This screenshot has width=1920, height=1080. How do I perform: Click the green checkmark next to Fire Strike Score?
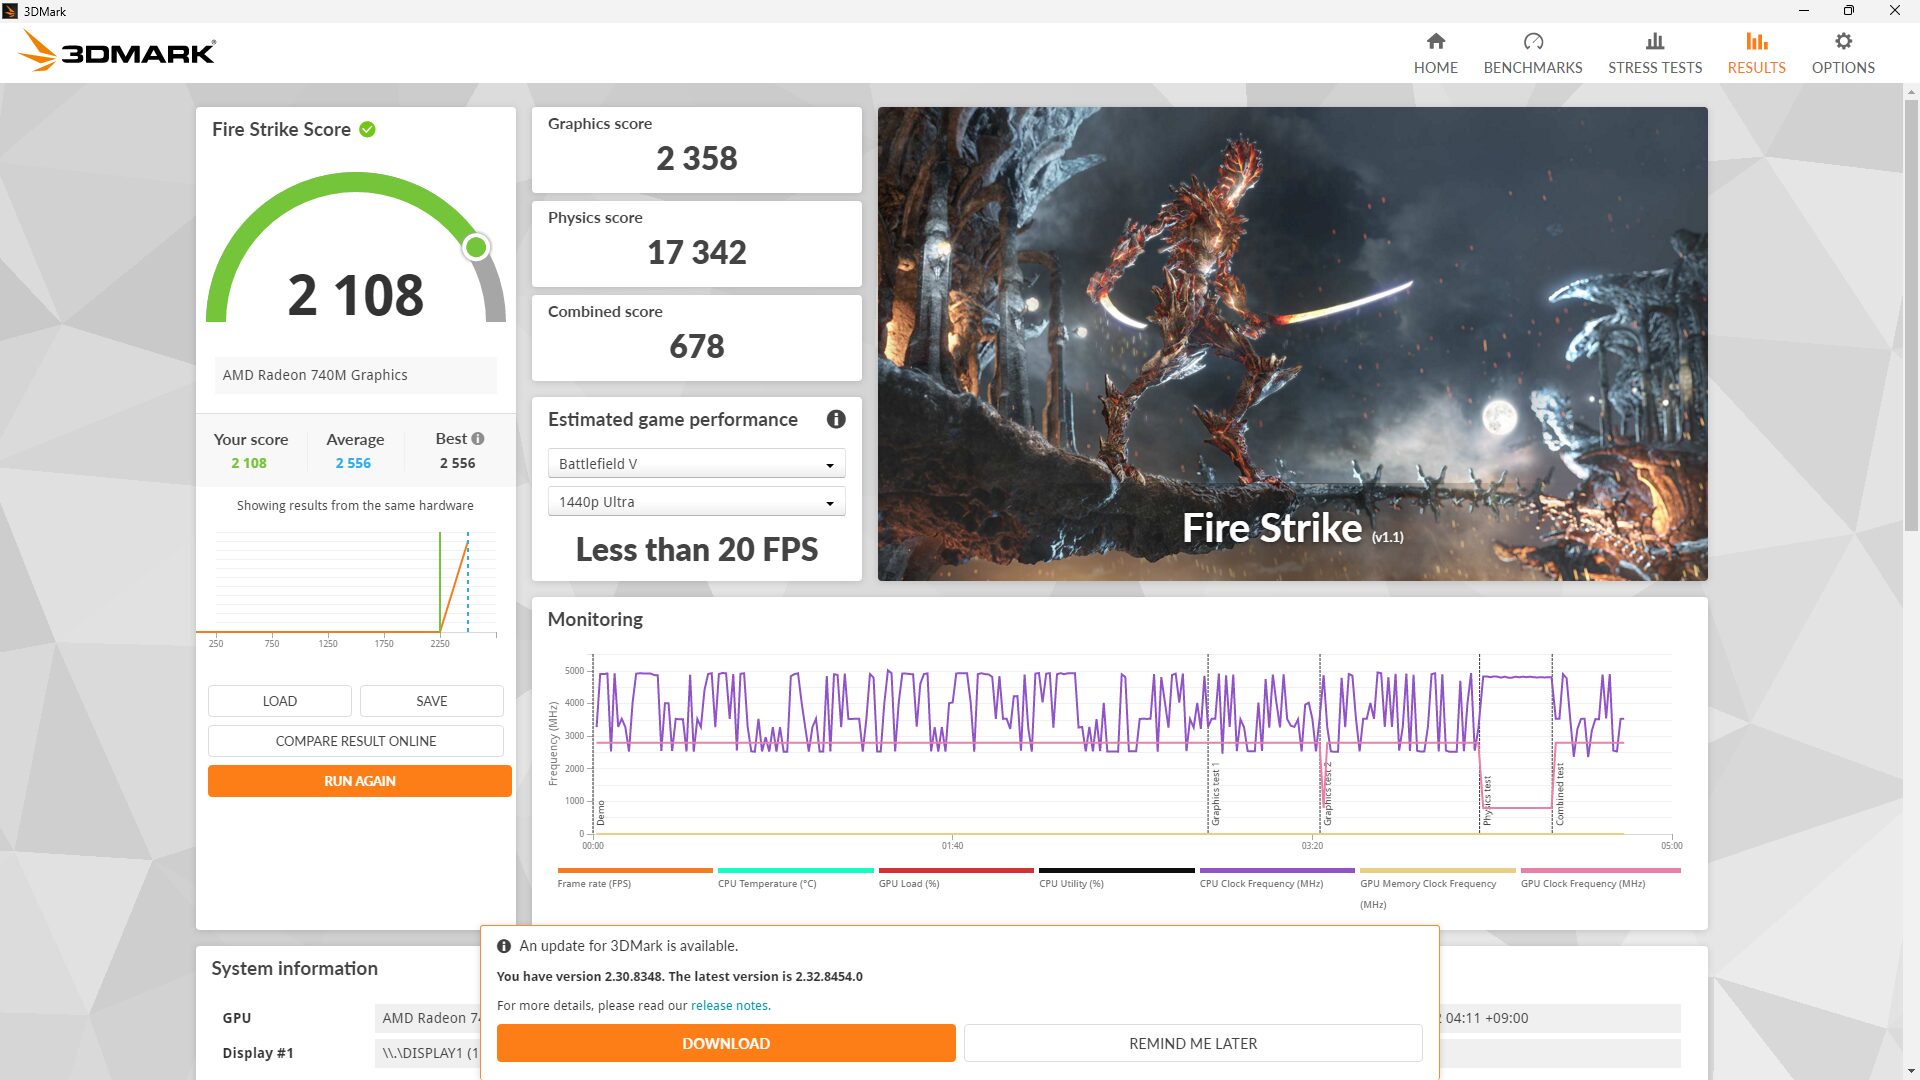pos(365,129)
